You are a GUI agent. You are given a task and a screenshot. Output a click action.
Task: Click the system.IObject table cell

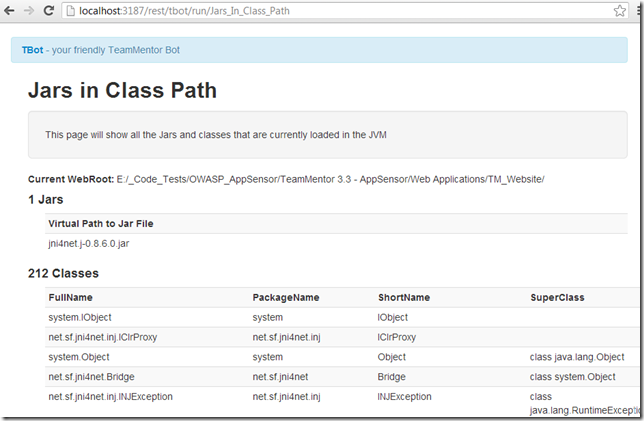[80, 317]
